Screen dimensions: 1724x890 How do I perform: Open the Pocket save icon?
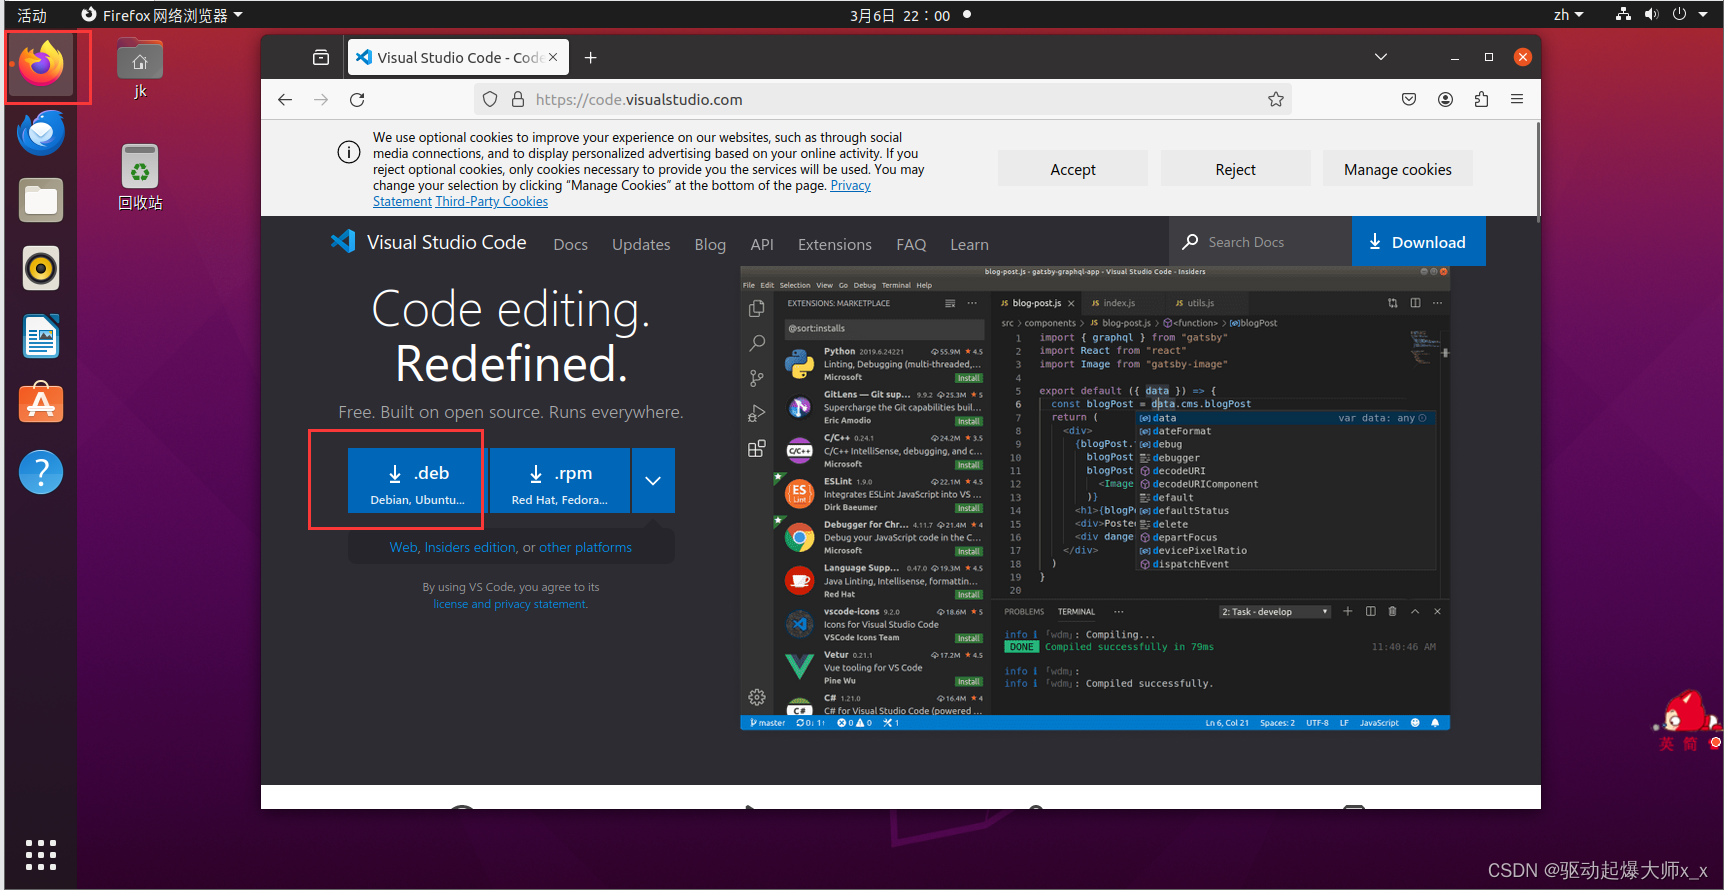pos(1409,99)
